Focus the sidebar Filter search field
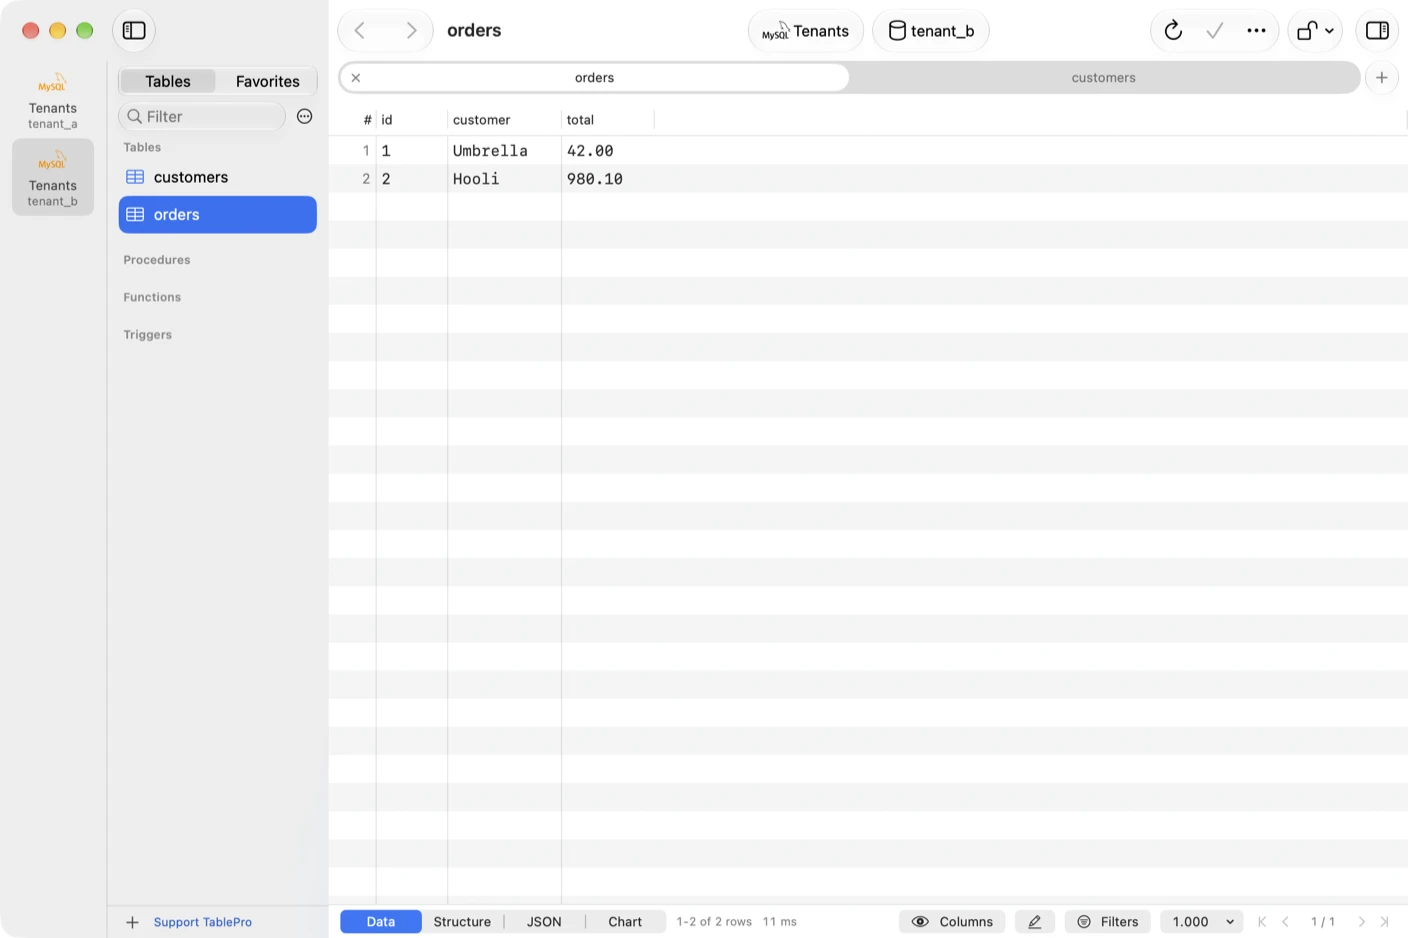Screen dimensions: 1408x938 pos(202,116)
